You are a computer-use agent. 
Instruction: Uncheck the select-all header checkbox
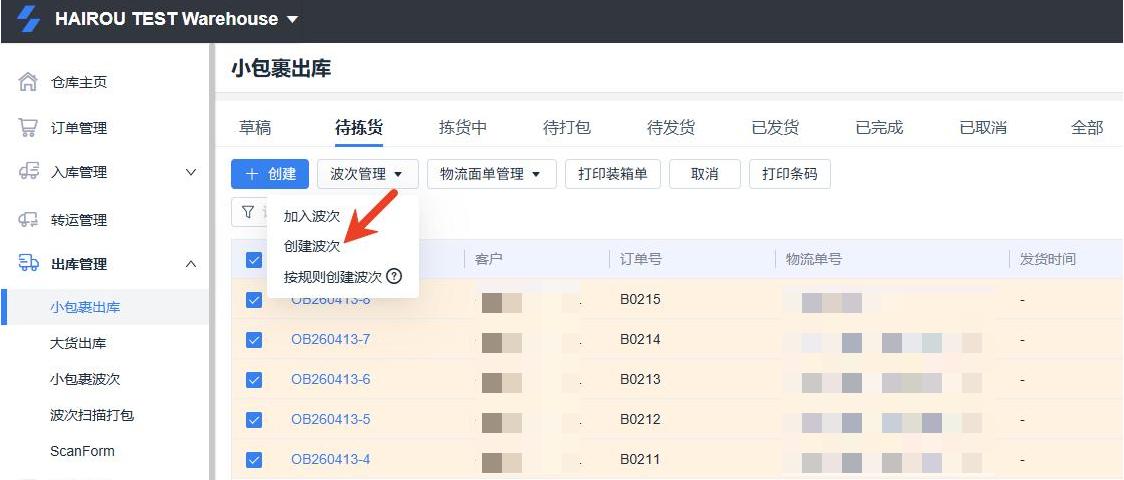[x=254, y=260]
